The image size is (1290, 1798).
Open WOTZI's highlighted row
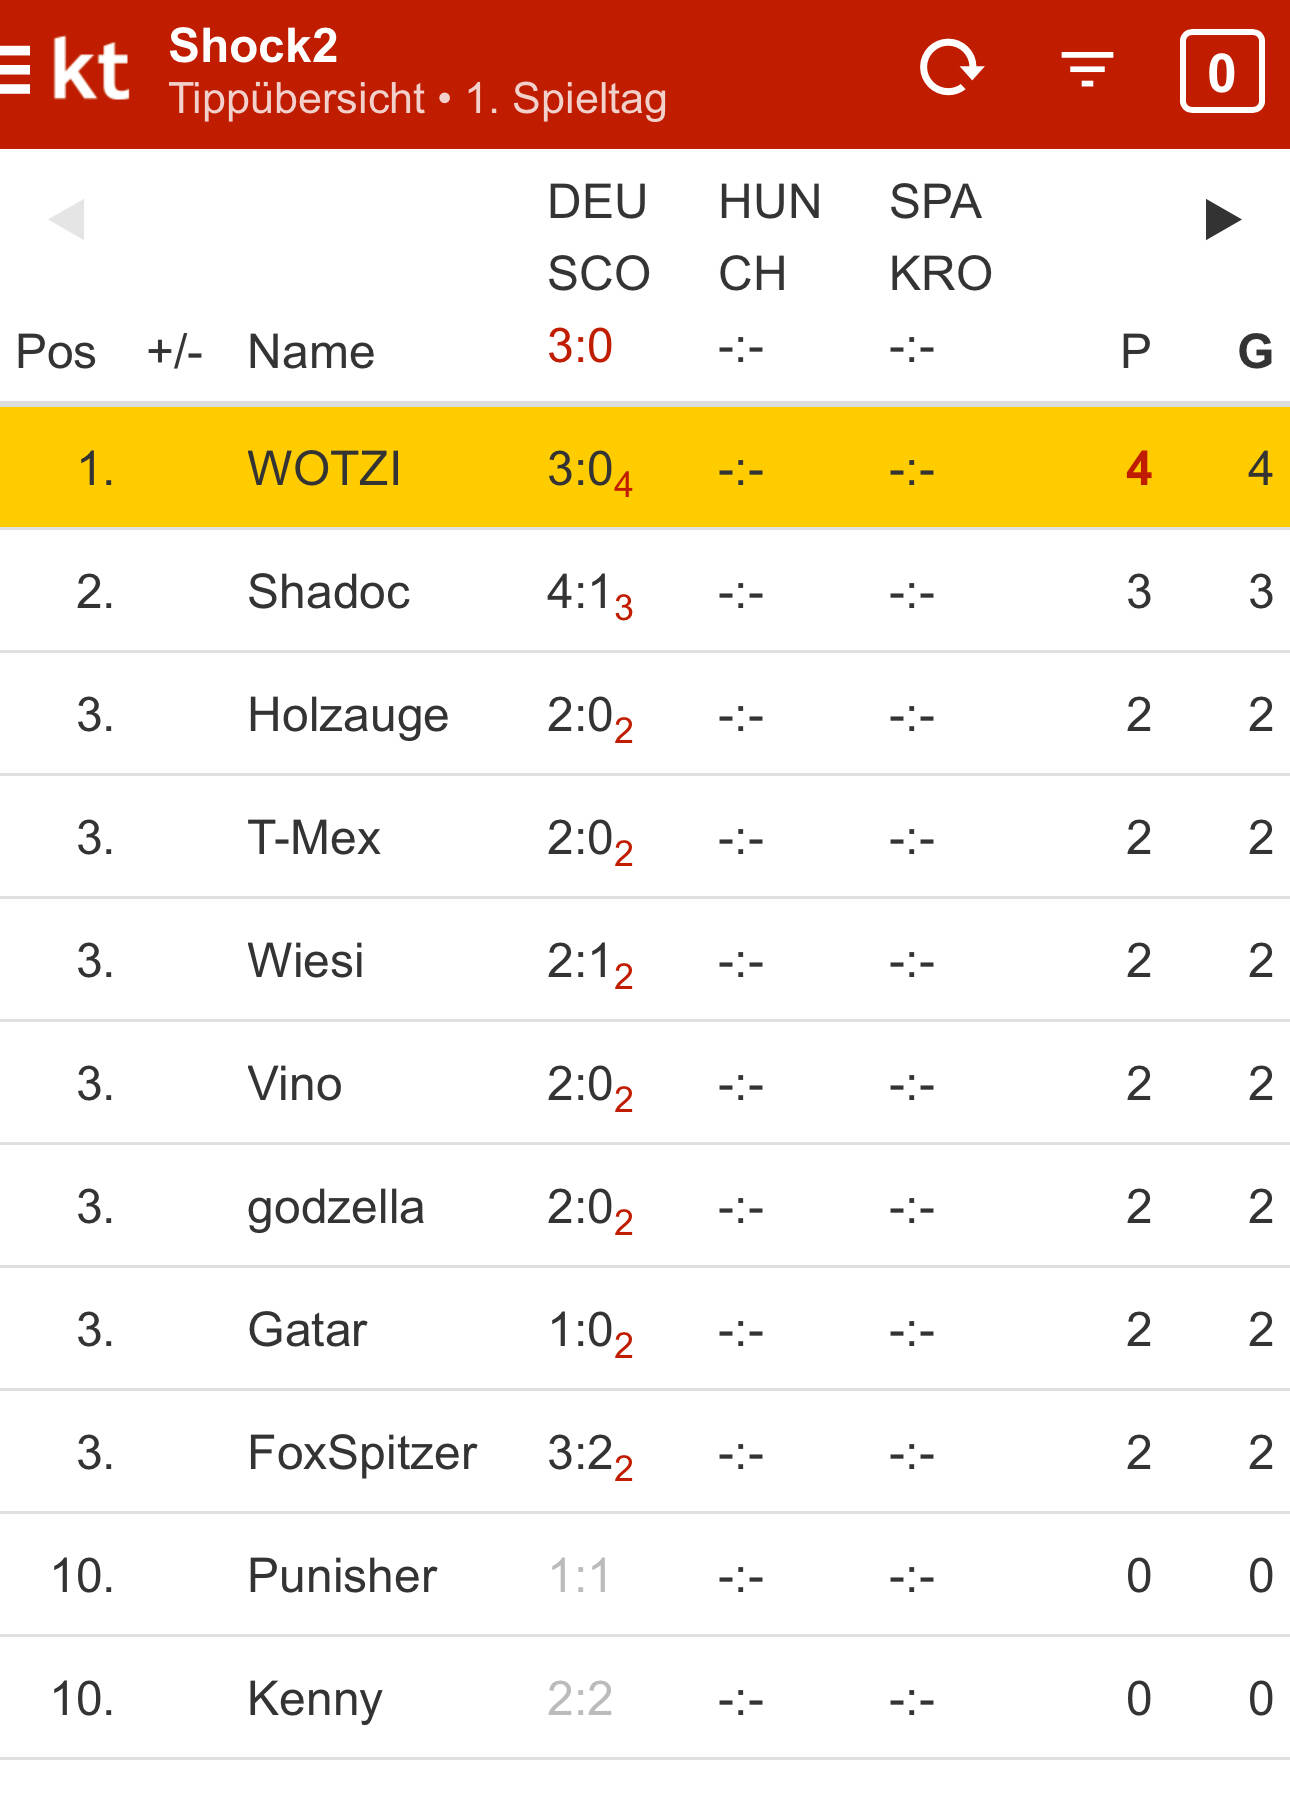coord(645,468)
